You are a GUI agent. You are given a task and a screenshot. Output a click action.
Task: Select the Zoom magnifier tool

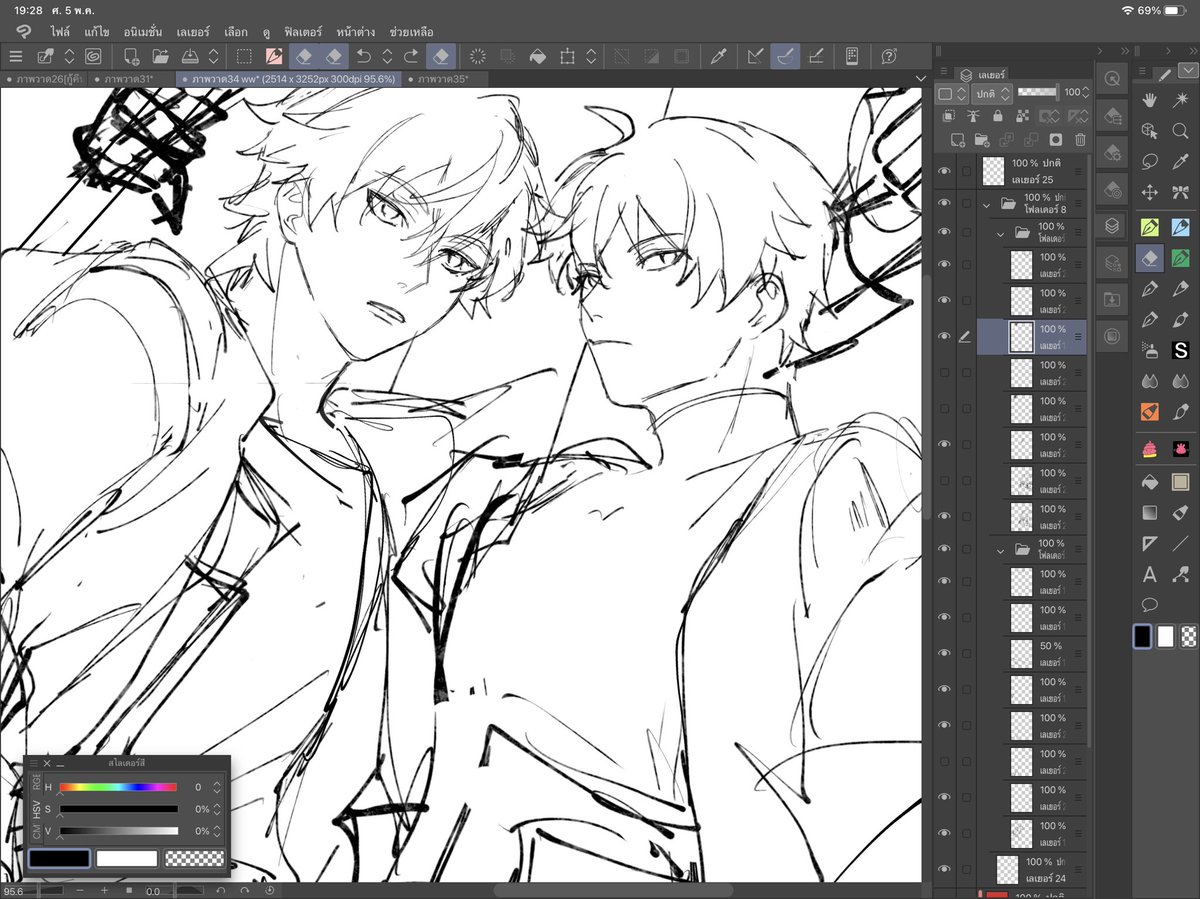1180,131
